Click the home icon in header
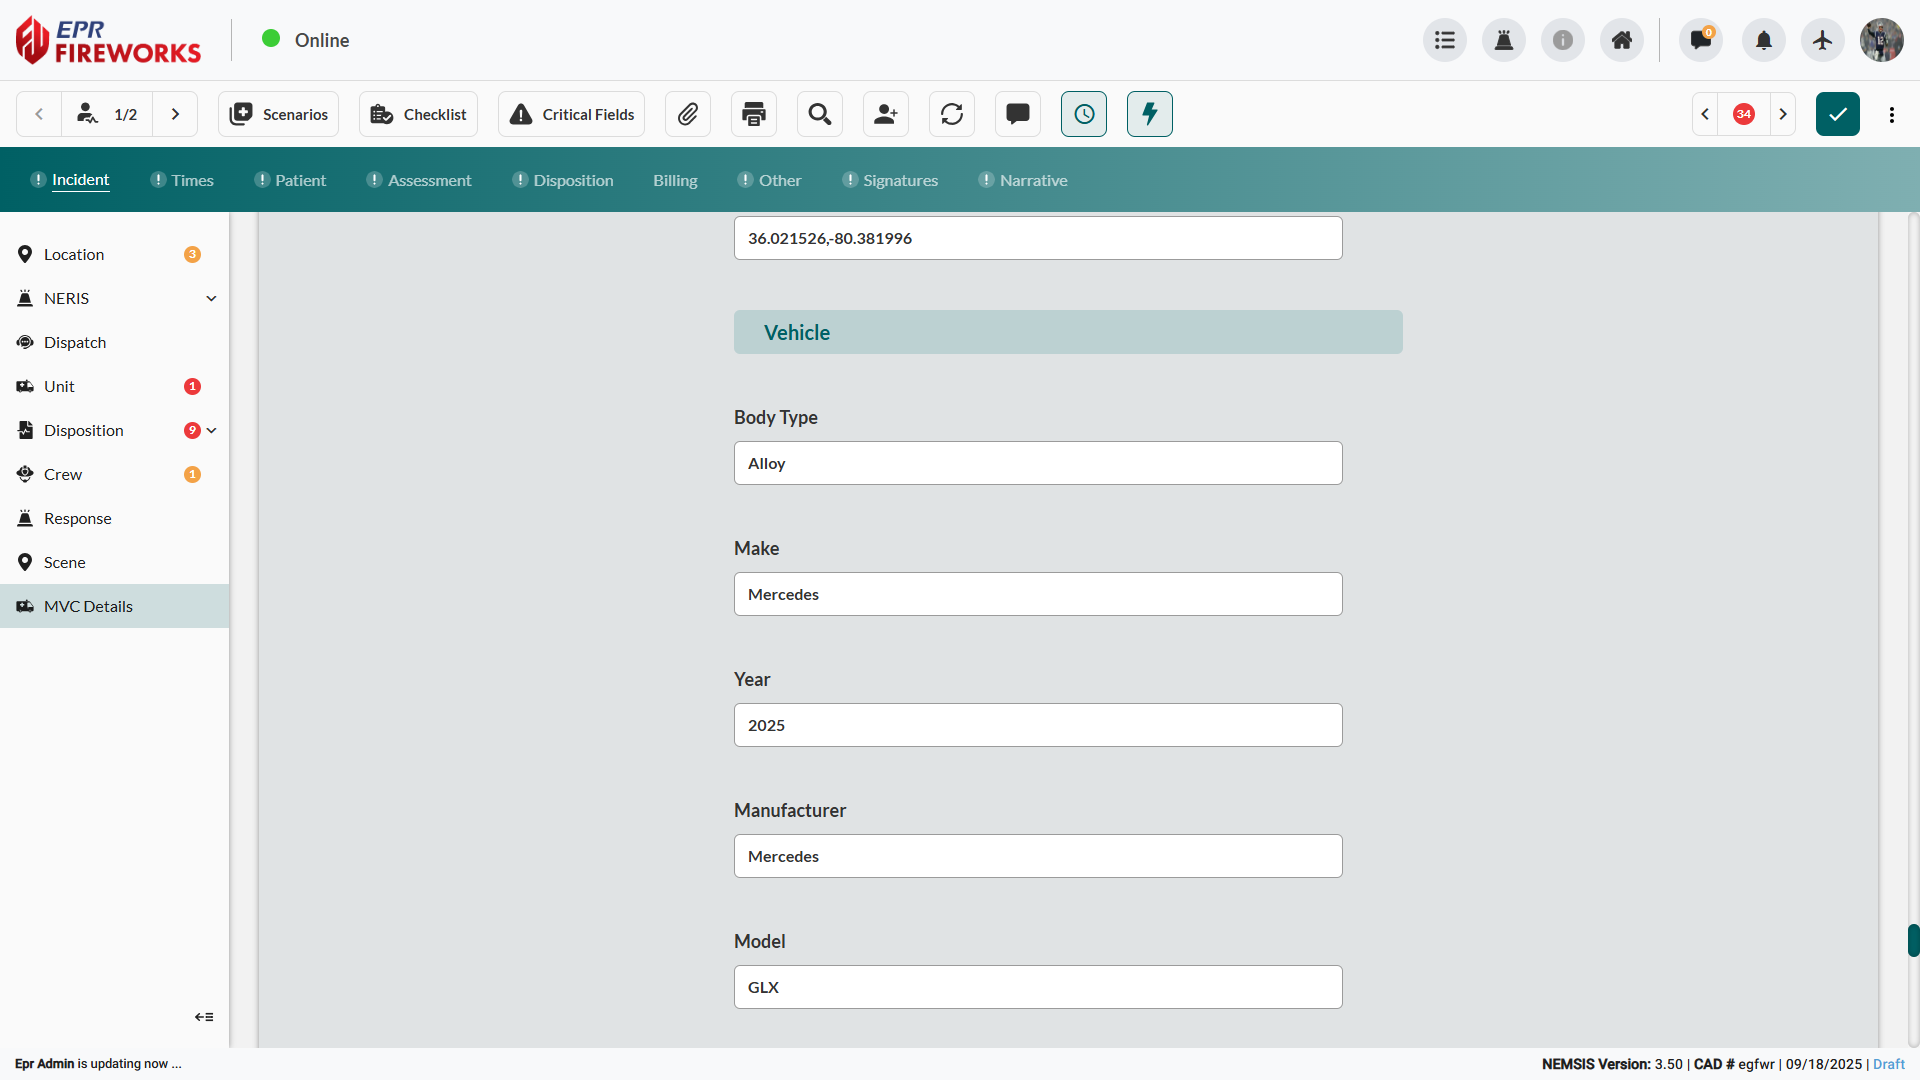Screen dimensions: 1920x1080 click(x=1622, y=40)
